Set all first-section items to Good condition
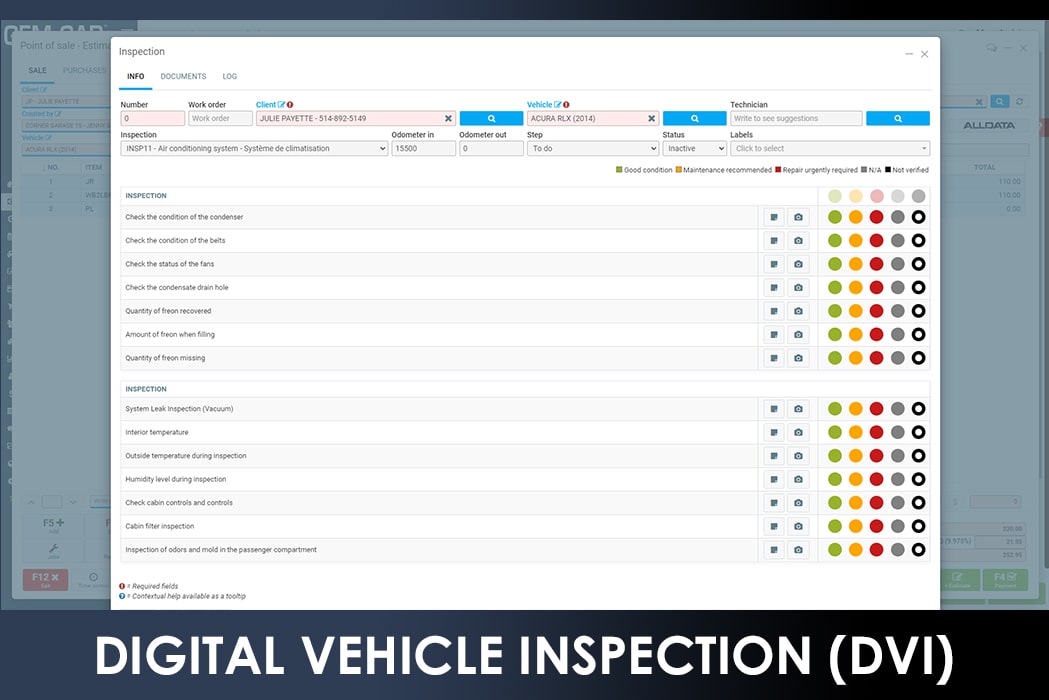Image resolution: width=1049 pixels, height=700 pixels. click(835, 196)
